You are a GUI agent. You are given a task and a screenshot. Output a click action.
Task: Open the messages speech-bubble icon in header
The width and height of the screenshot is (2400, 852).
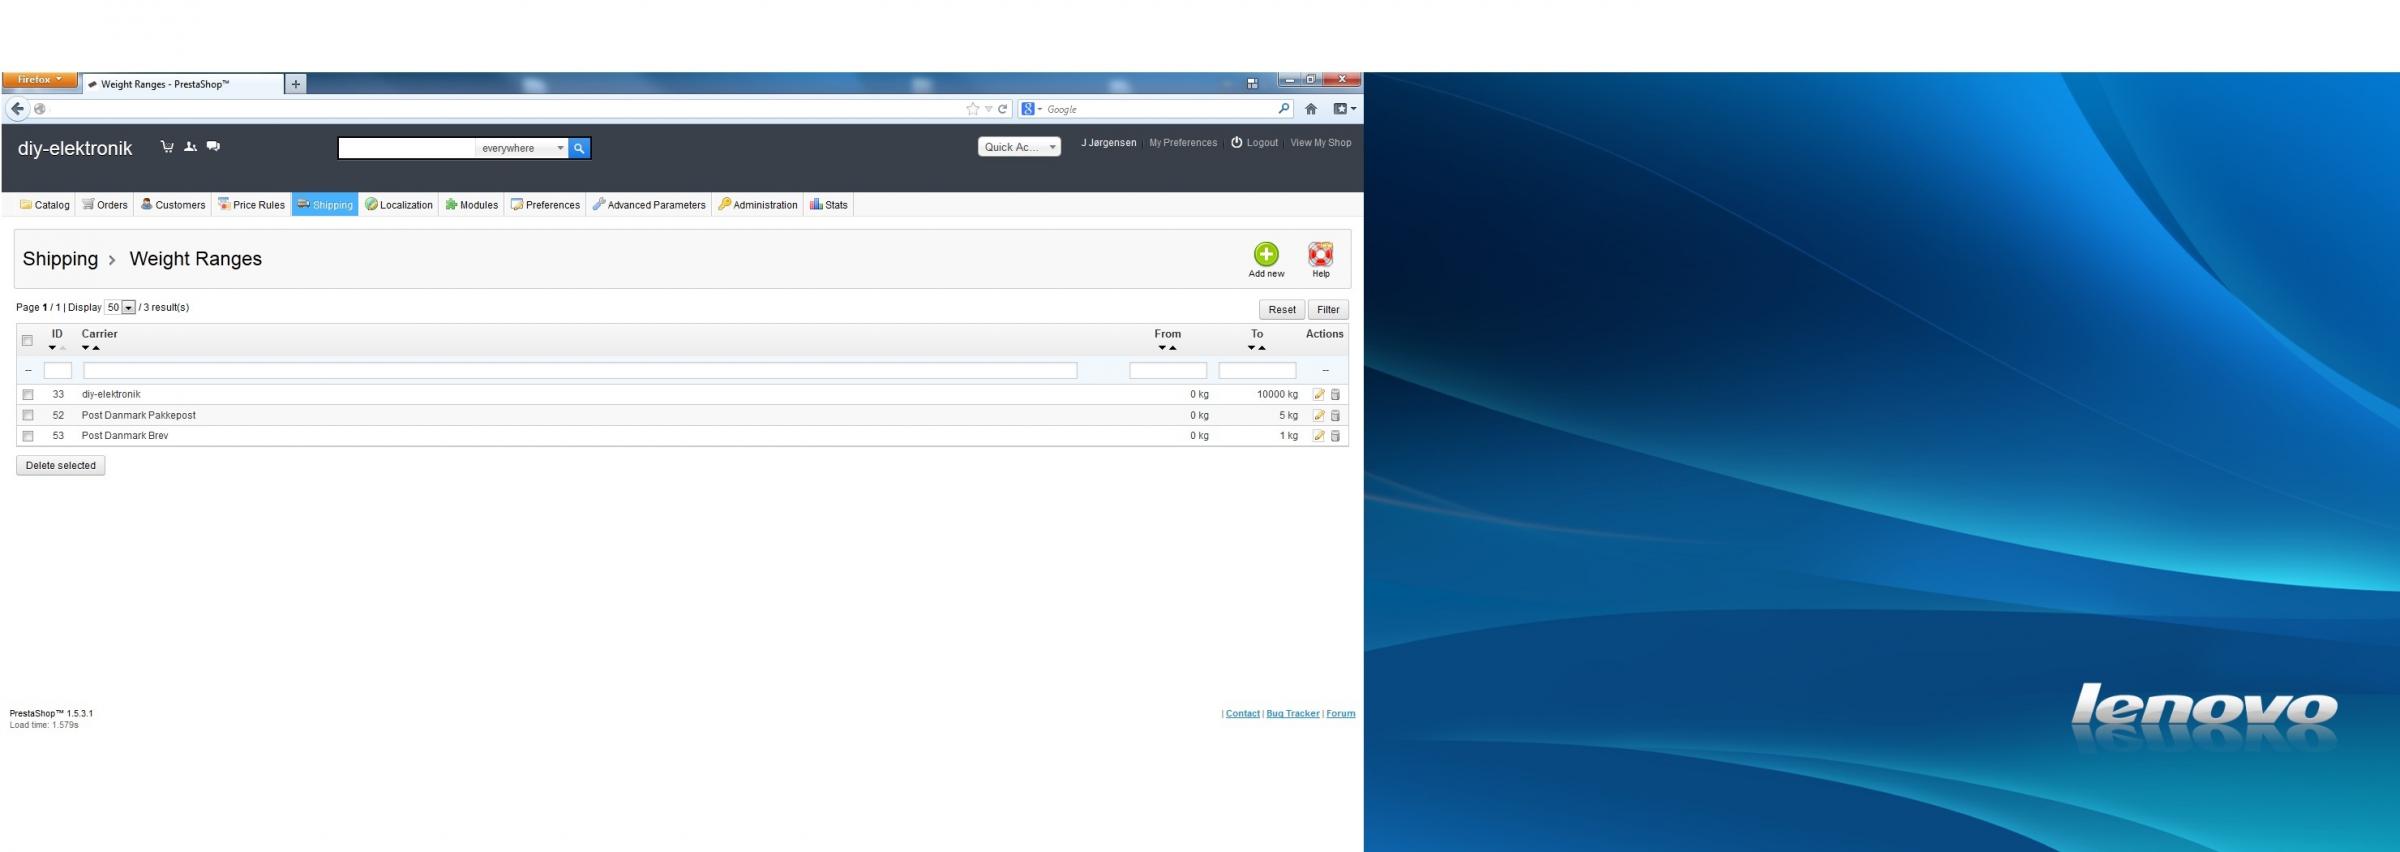coord(213,147)
